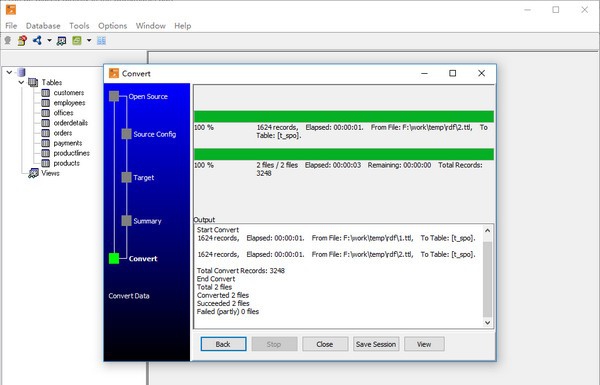Minimize the Convert dialog window

click(424, 73)
